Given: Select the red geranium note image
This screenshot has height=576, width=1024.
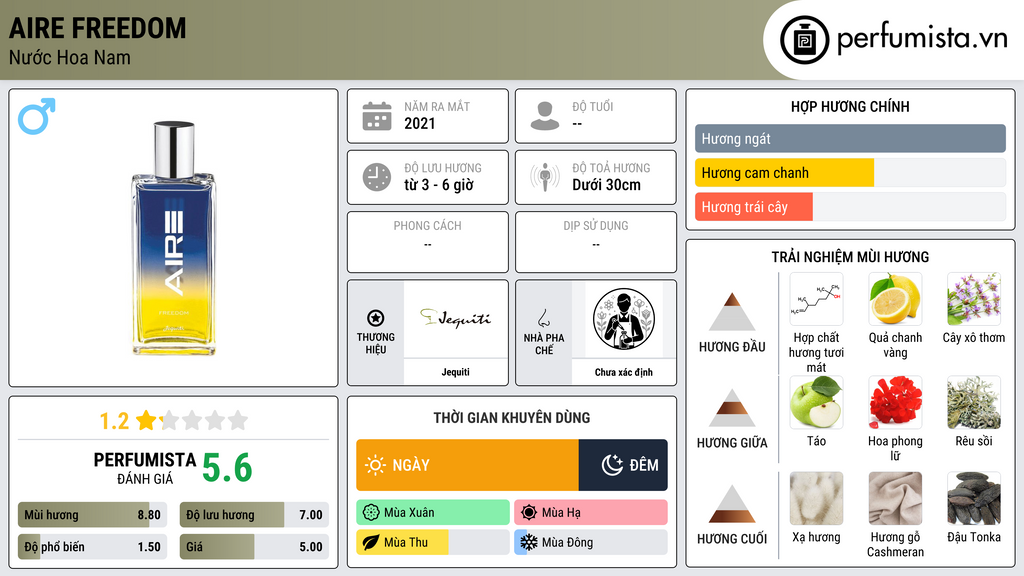Looking at the screenshot, I should 895,402.
